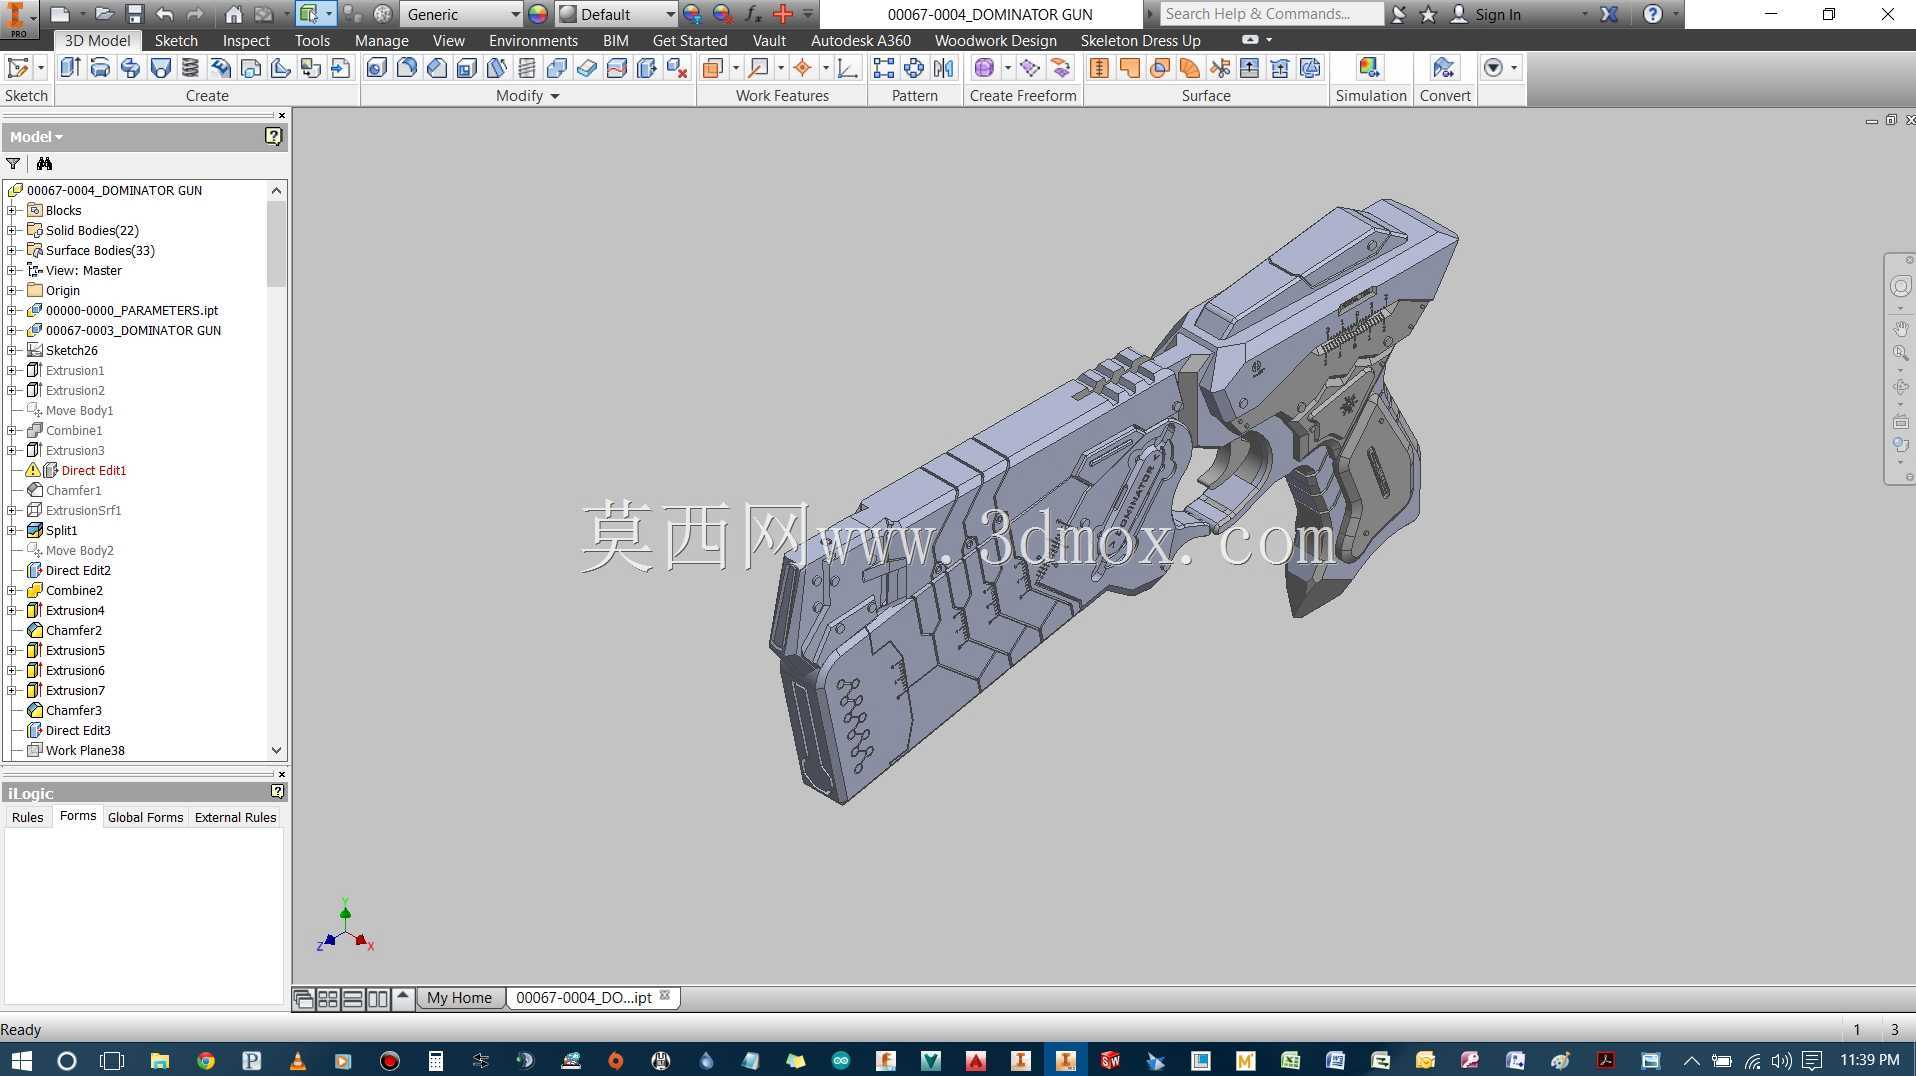Click the Save icon in quick access toolbar
This screenshot has width=1916, height=1076.
[134, 14]
